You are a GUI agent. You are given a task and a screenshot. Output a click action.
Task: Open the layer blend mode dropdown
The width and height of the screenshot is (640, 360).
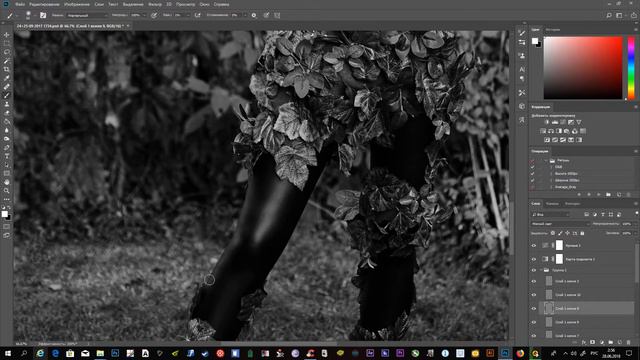[560, 224]
